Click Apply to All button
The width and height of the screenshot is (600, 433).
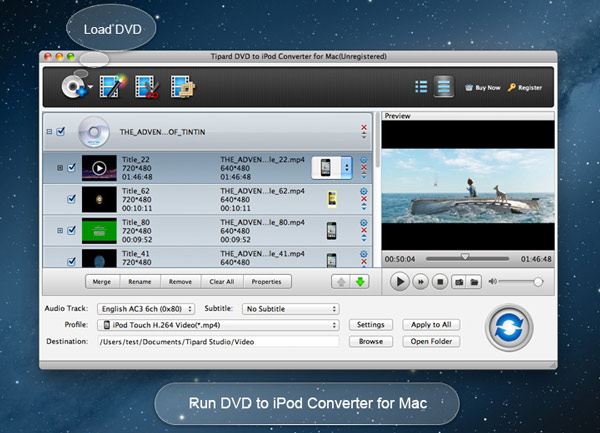(x=431, y=325)
